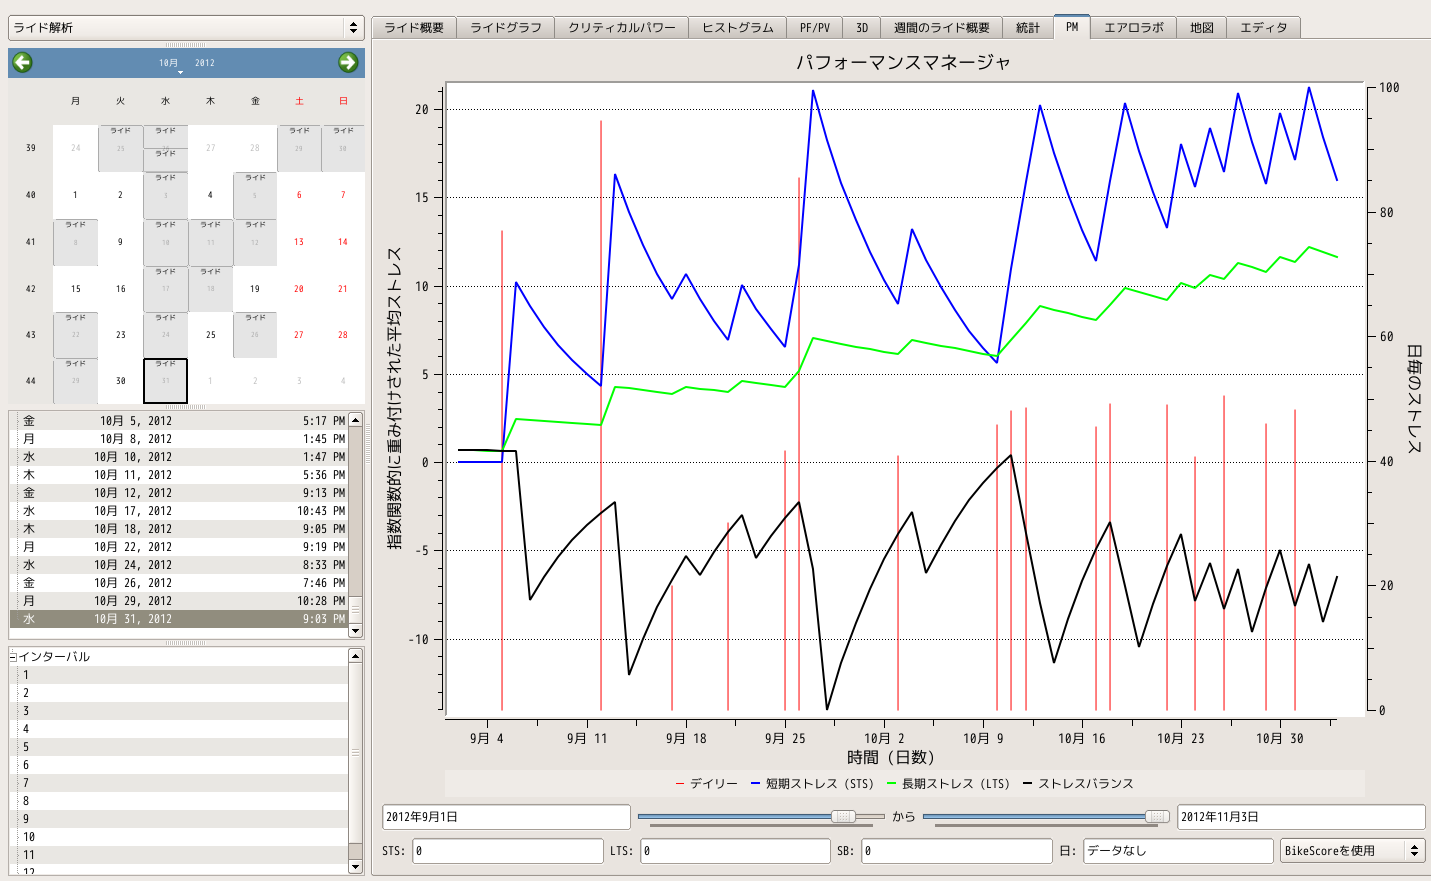Click the LTS value input field
Image resolution: width=1431 pixels, height=881 pixels.
[736, 851]
